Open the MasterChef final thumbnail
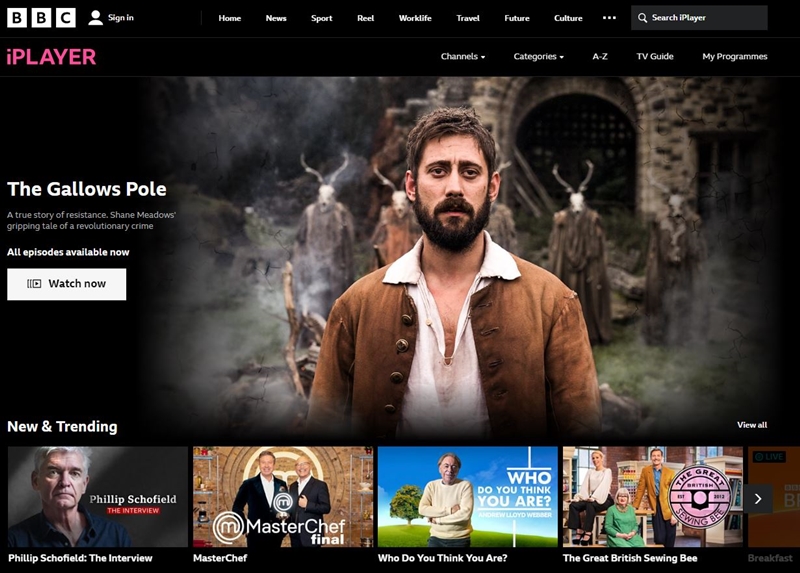800x573 pixels. (282, 497)
